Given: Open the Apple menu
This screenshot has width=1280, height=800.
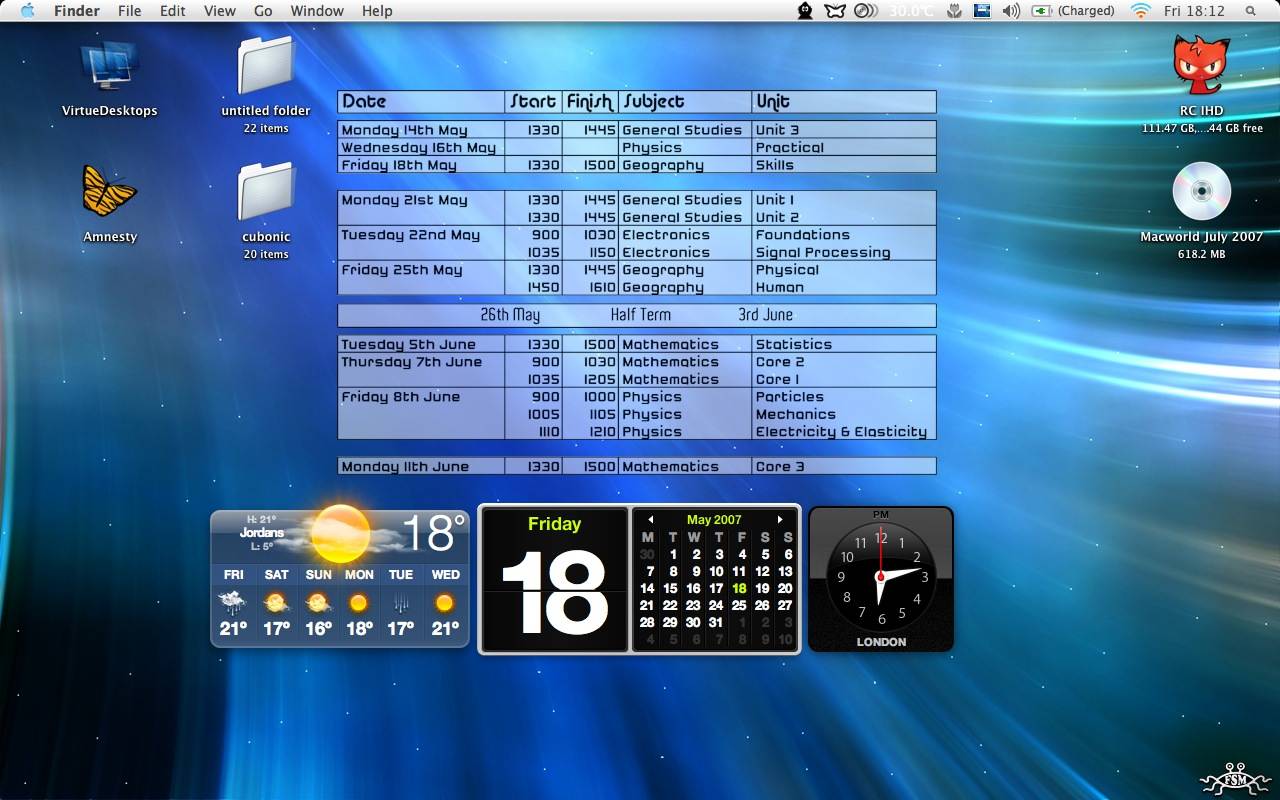Looking at the screenshot, I should coord(27,11).
